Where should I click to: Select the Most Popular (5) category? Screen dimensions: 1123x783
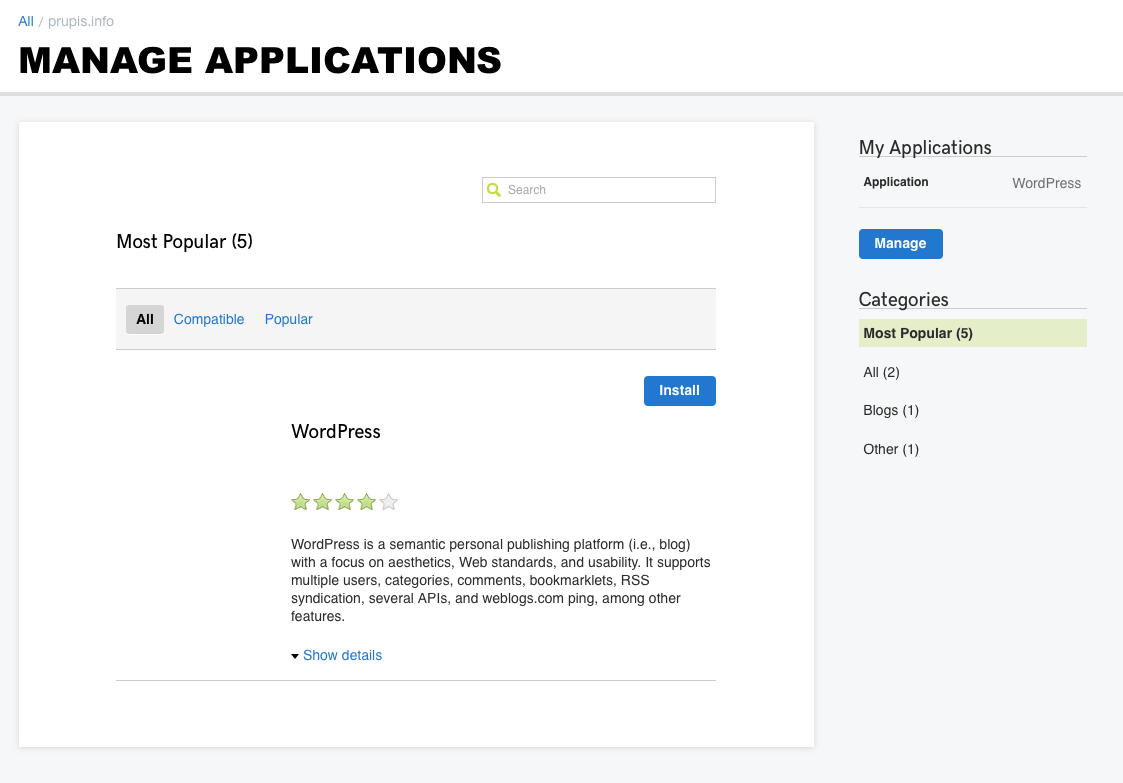[918, 333]
